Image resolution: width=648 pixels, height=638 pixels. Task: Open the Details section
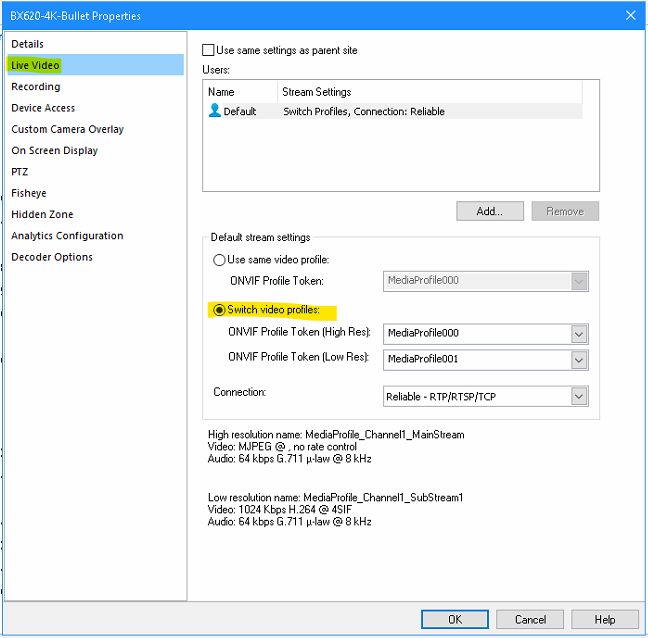(27, 44)
